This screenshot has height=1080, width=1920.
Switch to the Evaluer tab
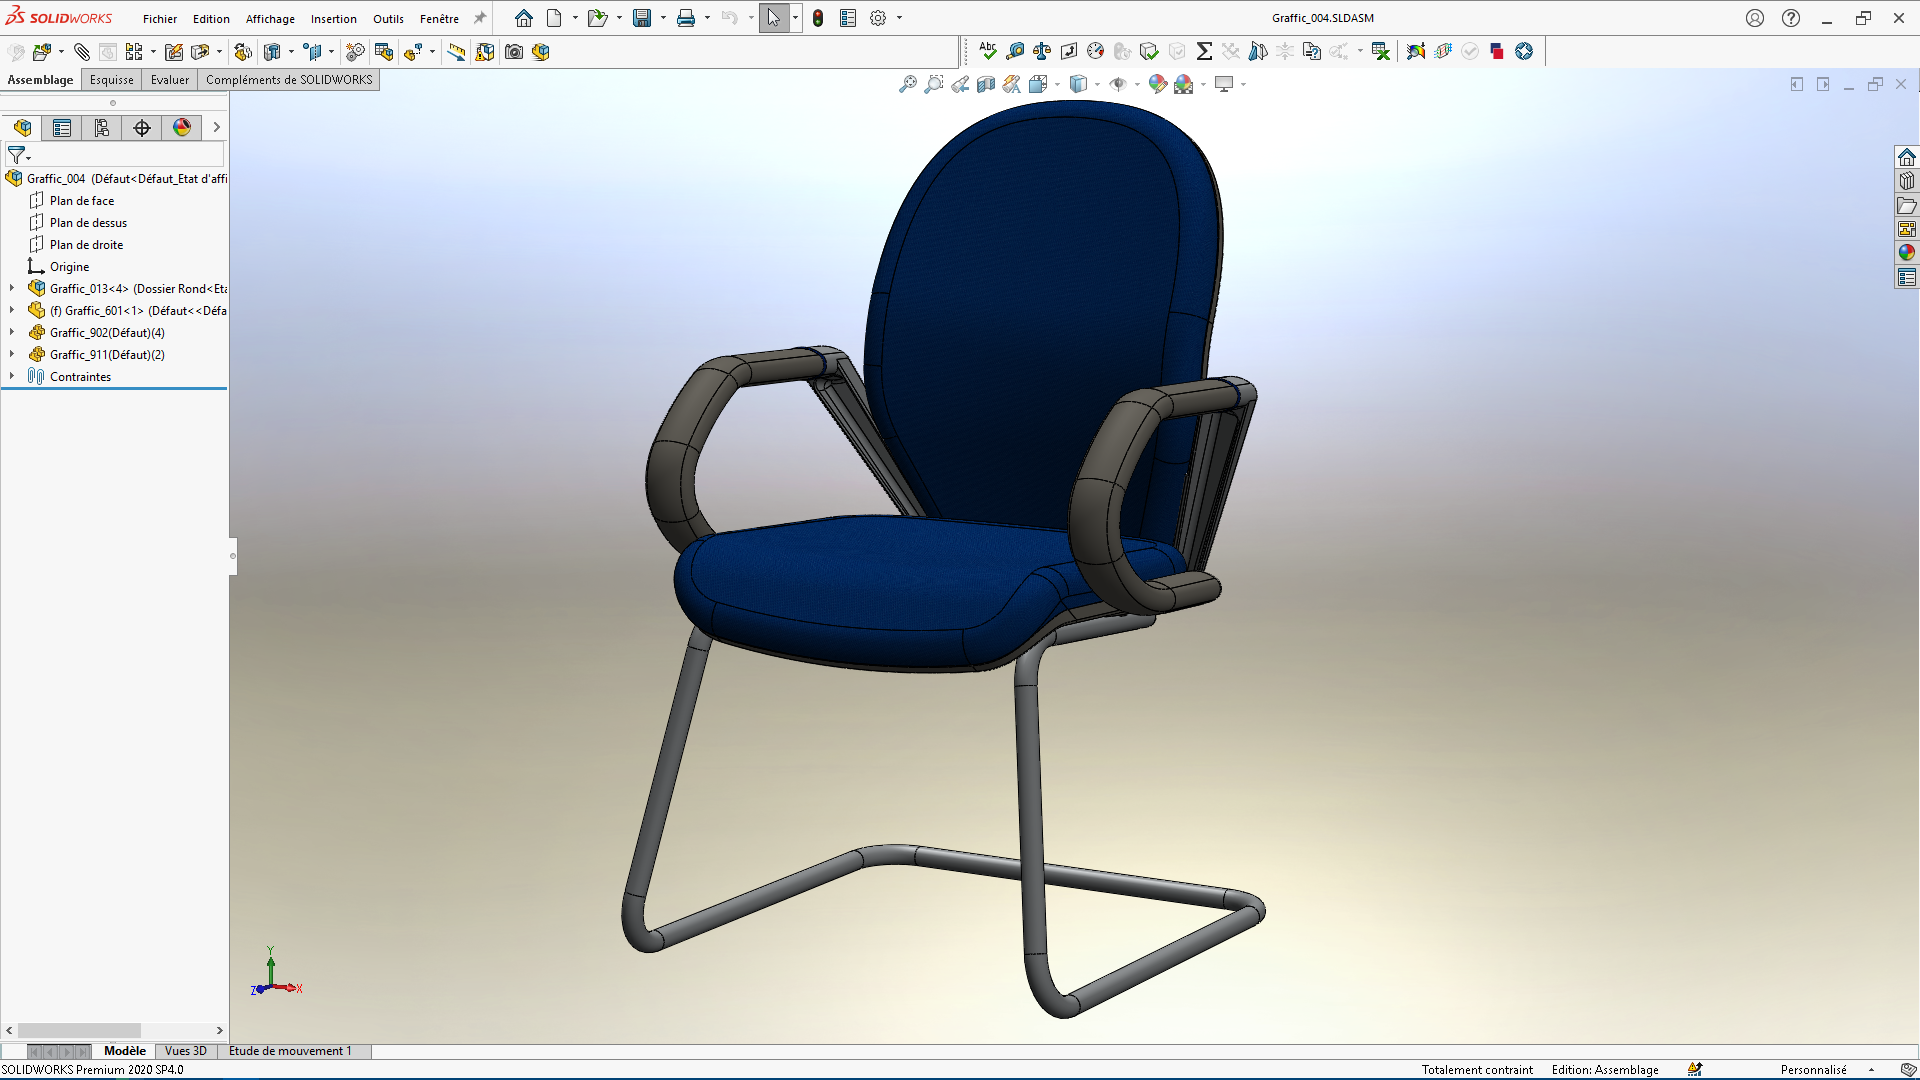170,80
